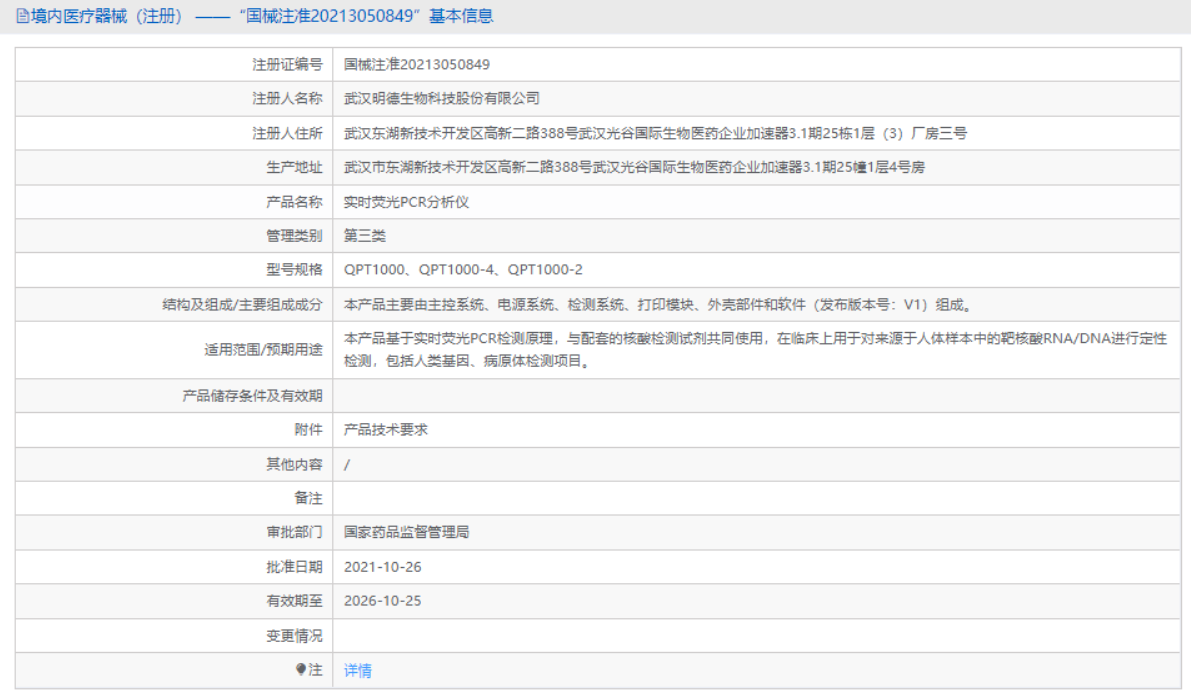Select the 结构及组成 description text
The height and width of the screenshot is (698, 1191).
click(x=658, y=305)
